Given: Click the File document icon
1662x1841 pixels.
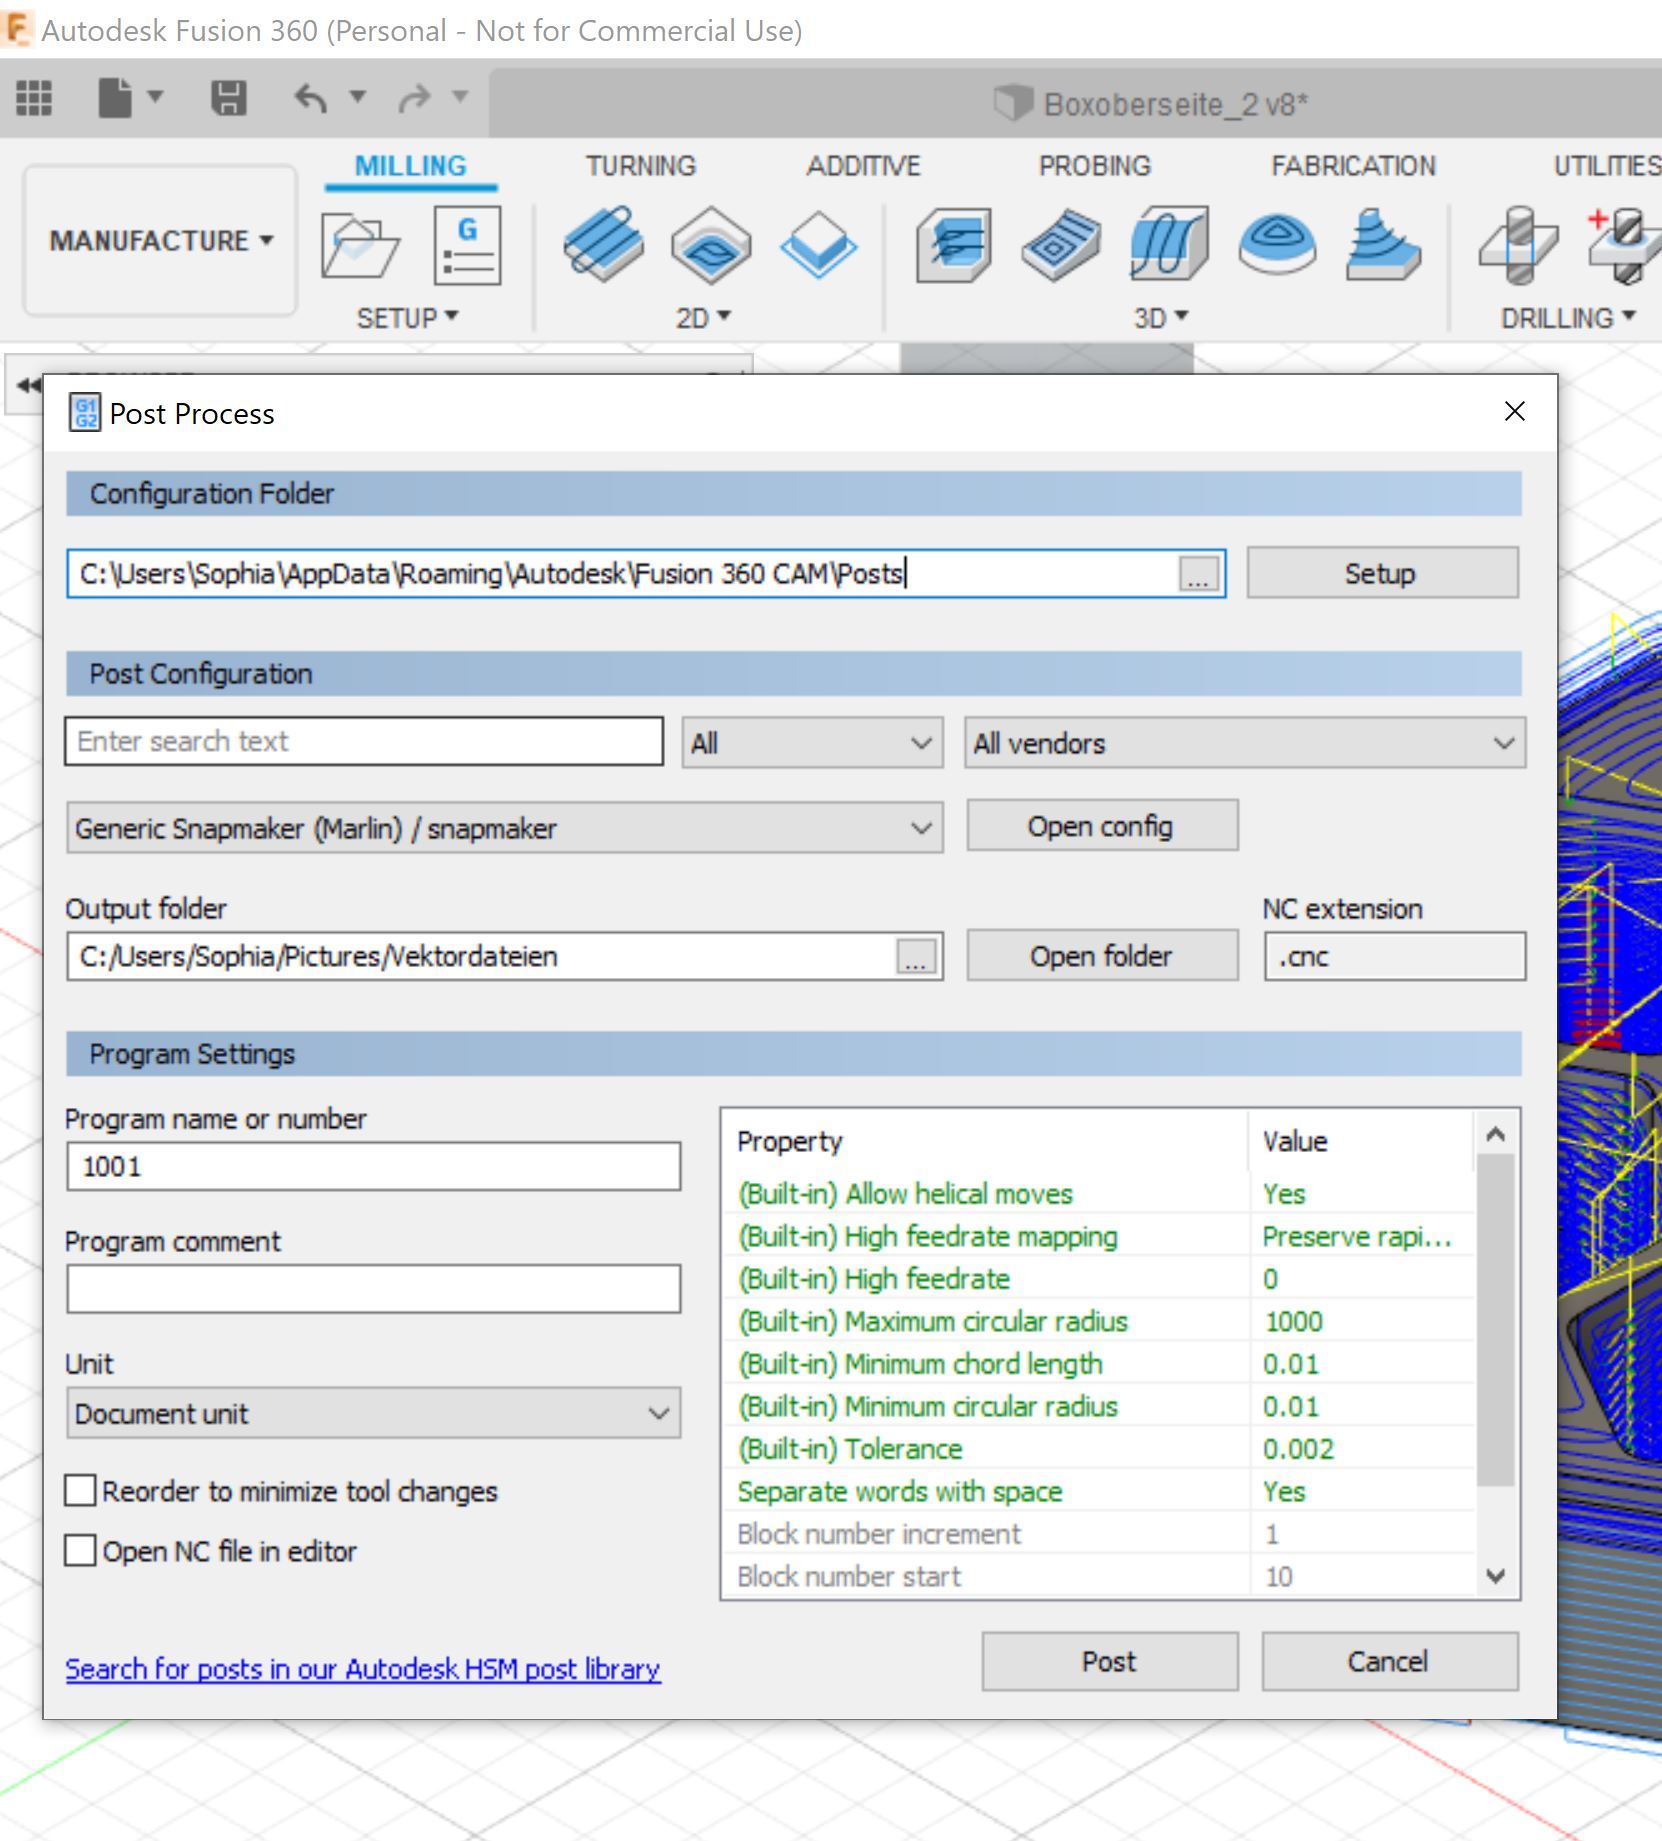Looking at the screenshot, I should [x=115, y=98].
